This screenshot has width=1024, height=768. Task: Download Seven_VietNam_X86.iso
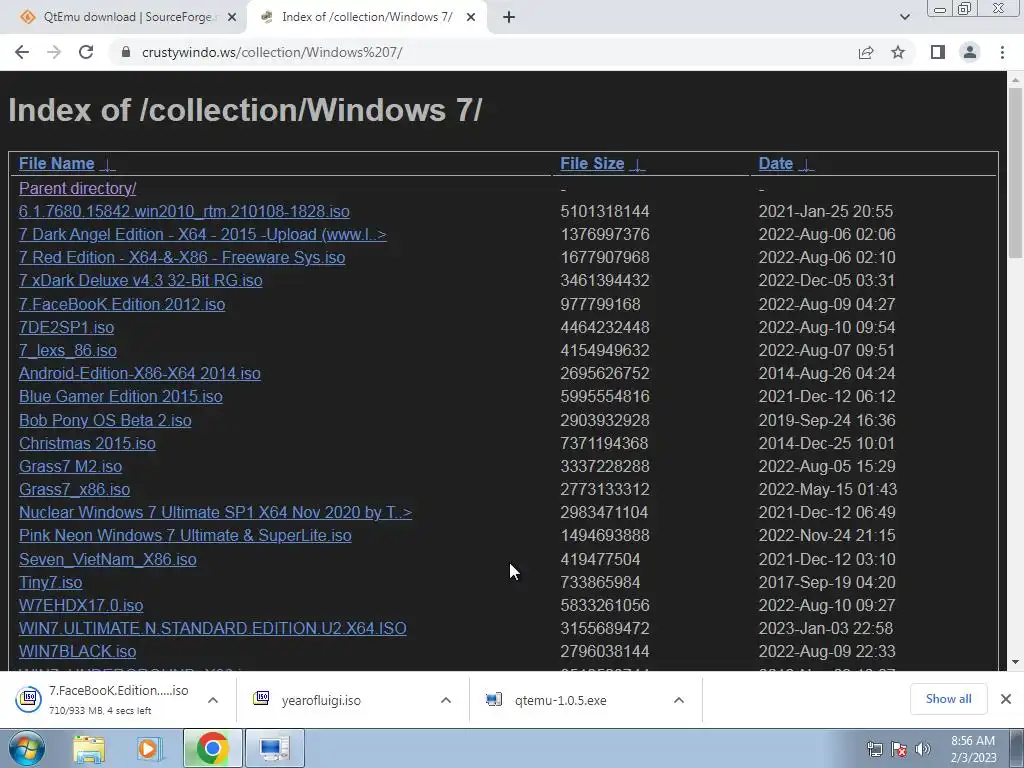(108, 560)
